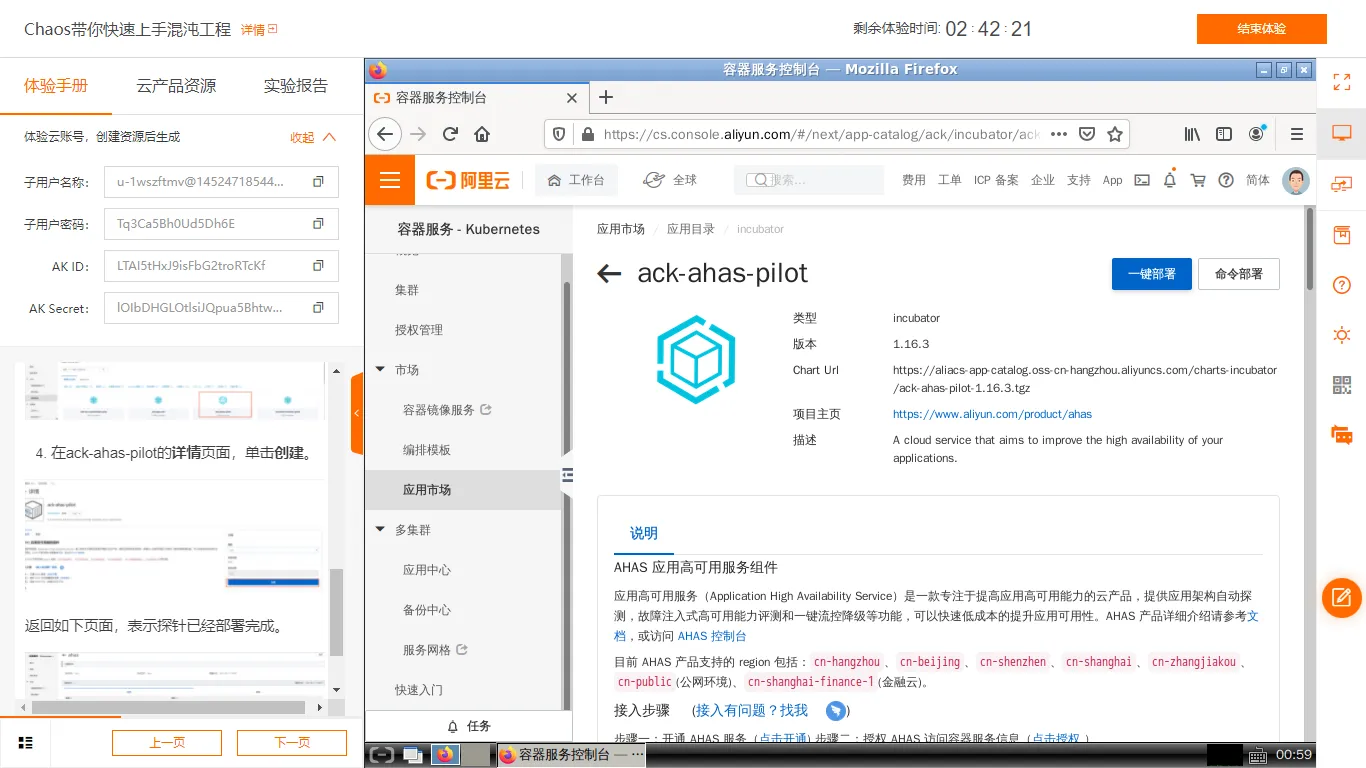Copy the sub-user password value
The image size is (1366, 768).
pos(318,224)
